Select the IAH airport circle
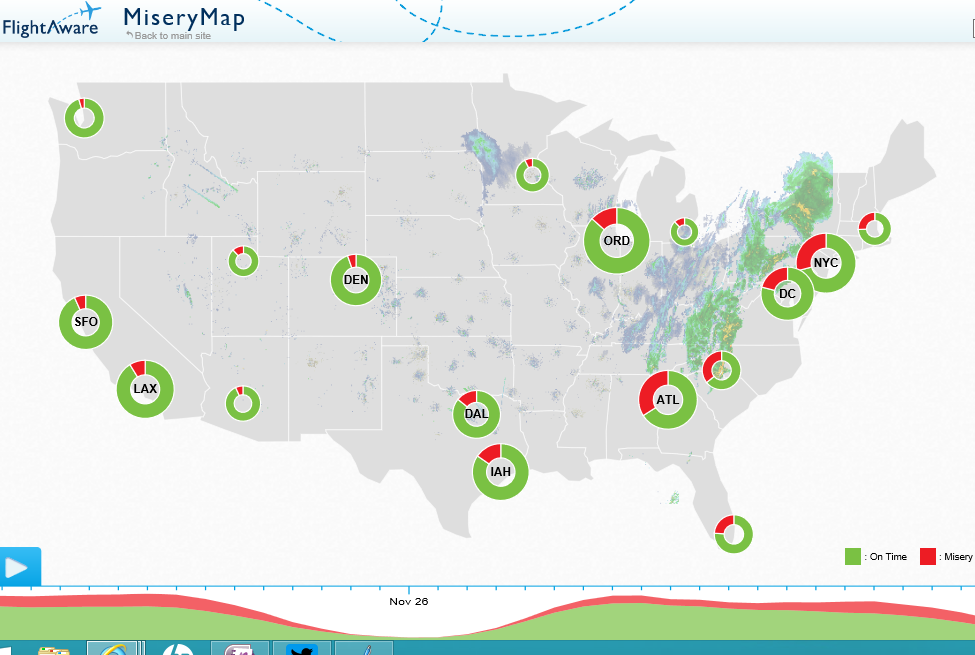 (501, 472)
